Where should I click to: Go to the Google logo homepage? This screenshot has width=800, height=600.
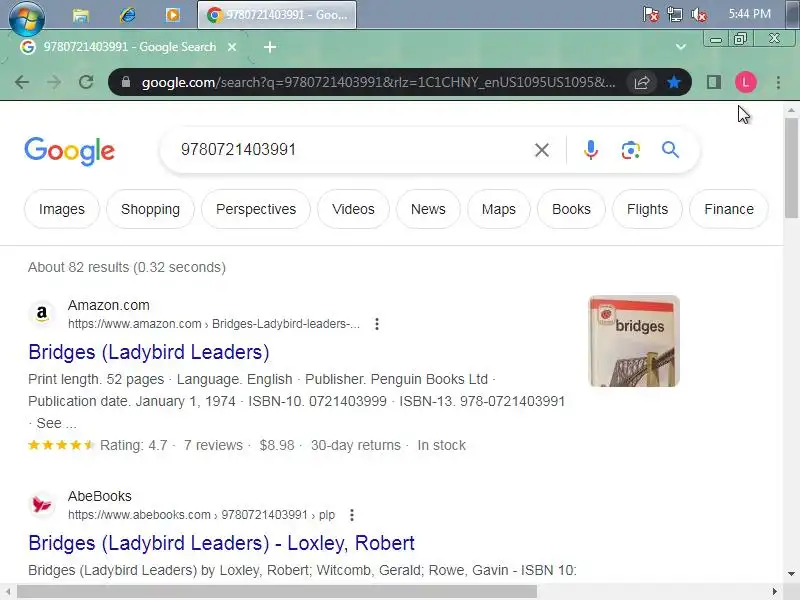pyautogui.click(x=69, y=151)
